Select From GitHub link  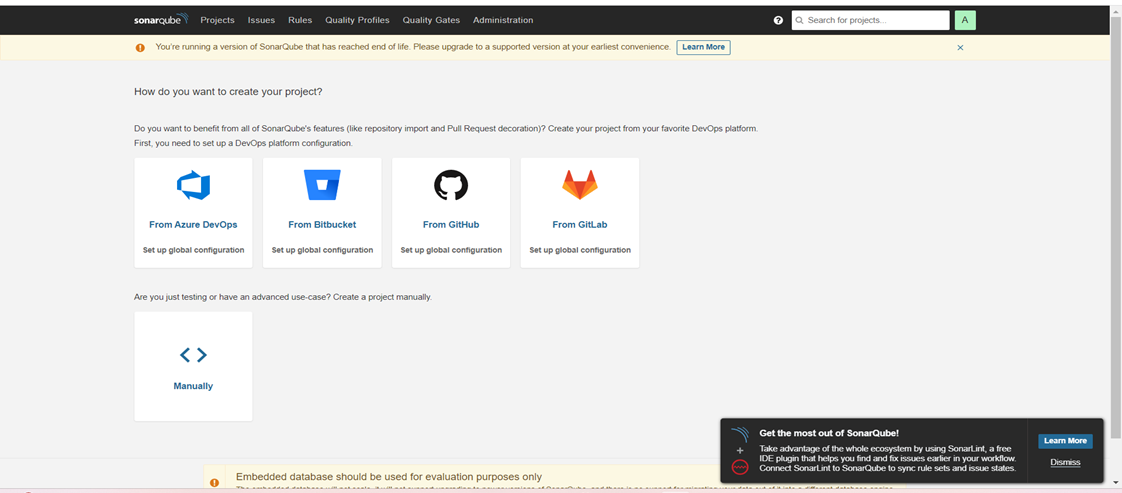pos(451,225)
